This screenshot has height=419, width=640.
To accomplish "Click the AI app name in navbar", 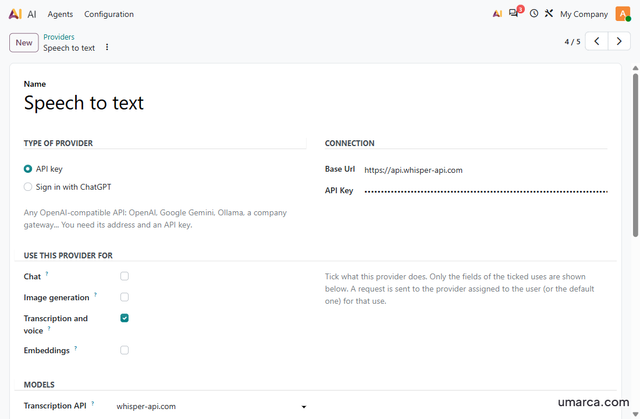I will tap(32, 14).
